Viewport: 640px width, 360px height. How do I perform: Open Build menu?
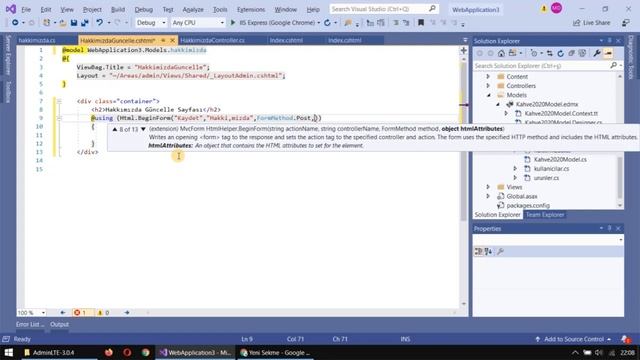point(118,9)
